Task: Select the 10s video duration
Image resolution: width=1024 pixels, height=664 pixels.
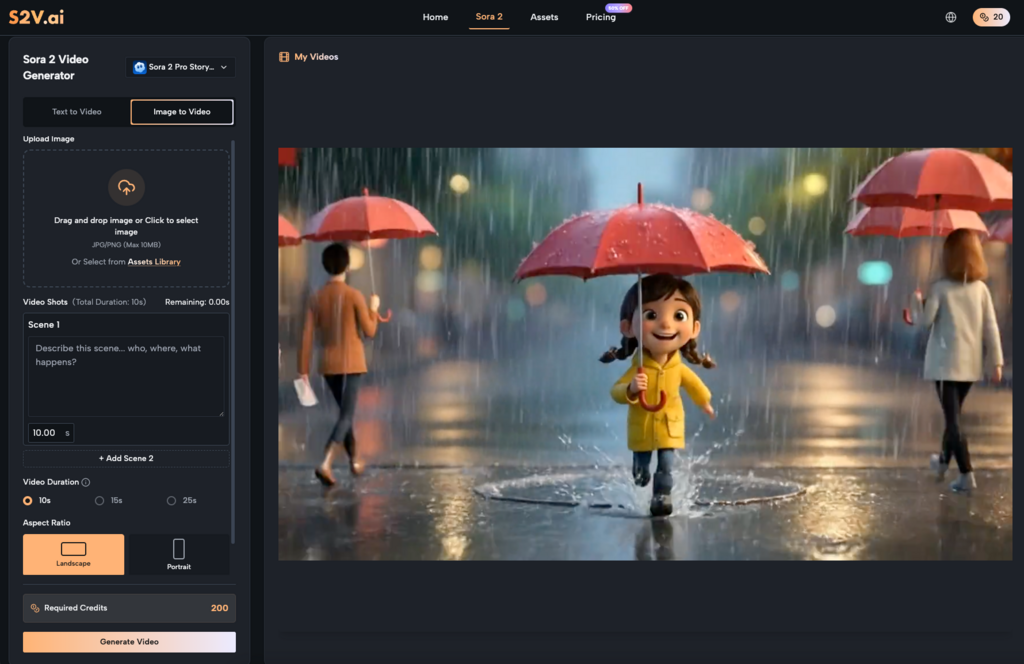Action: point(28,500)
